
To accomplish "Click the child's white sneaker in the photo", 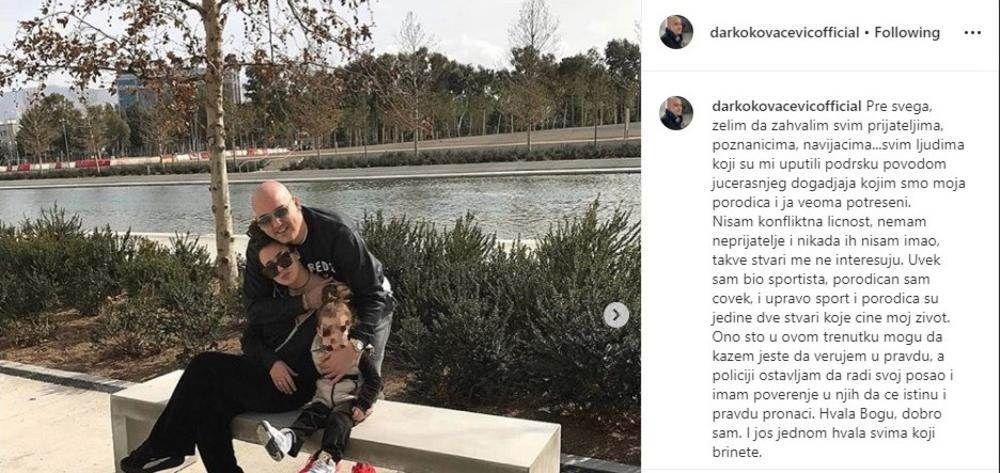I will pyautogui.click(x=275, y=440).
